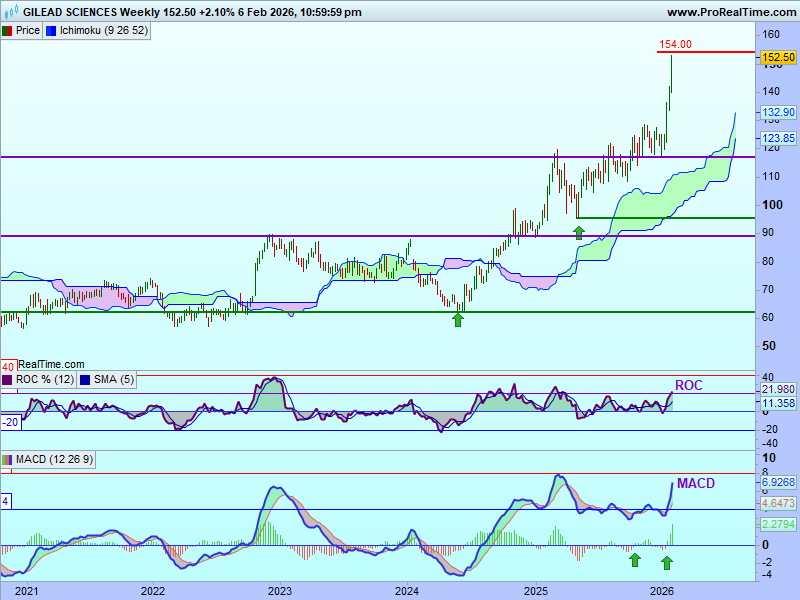Select the 2023 label on time axis

280,591
